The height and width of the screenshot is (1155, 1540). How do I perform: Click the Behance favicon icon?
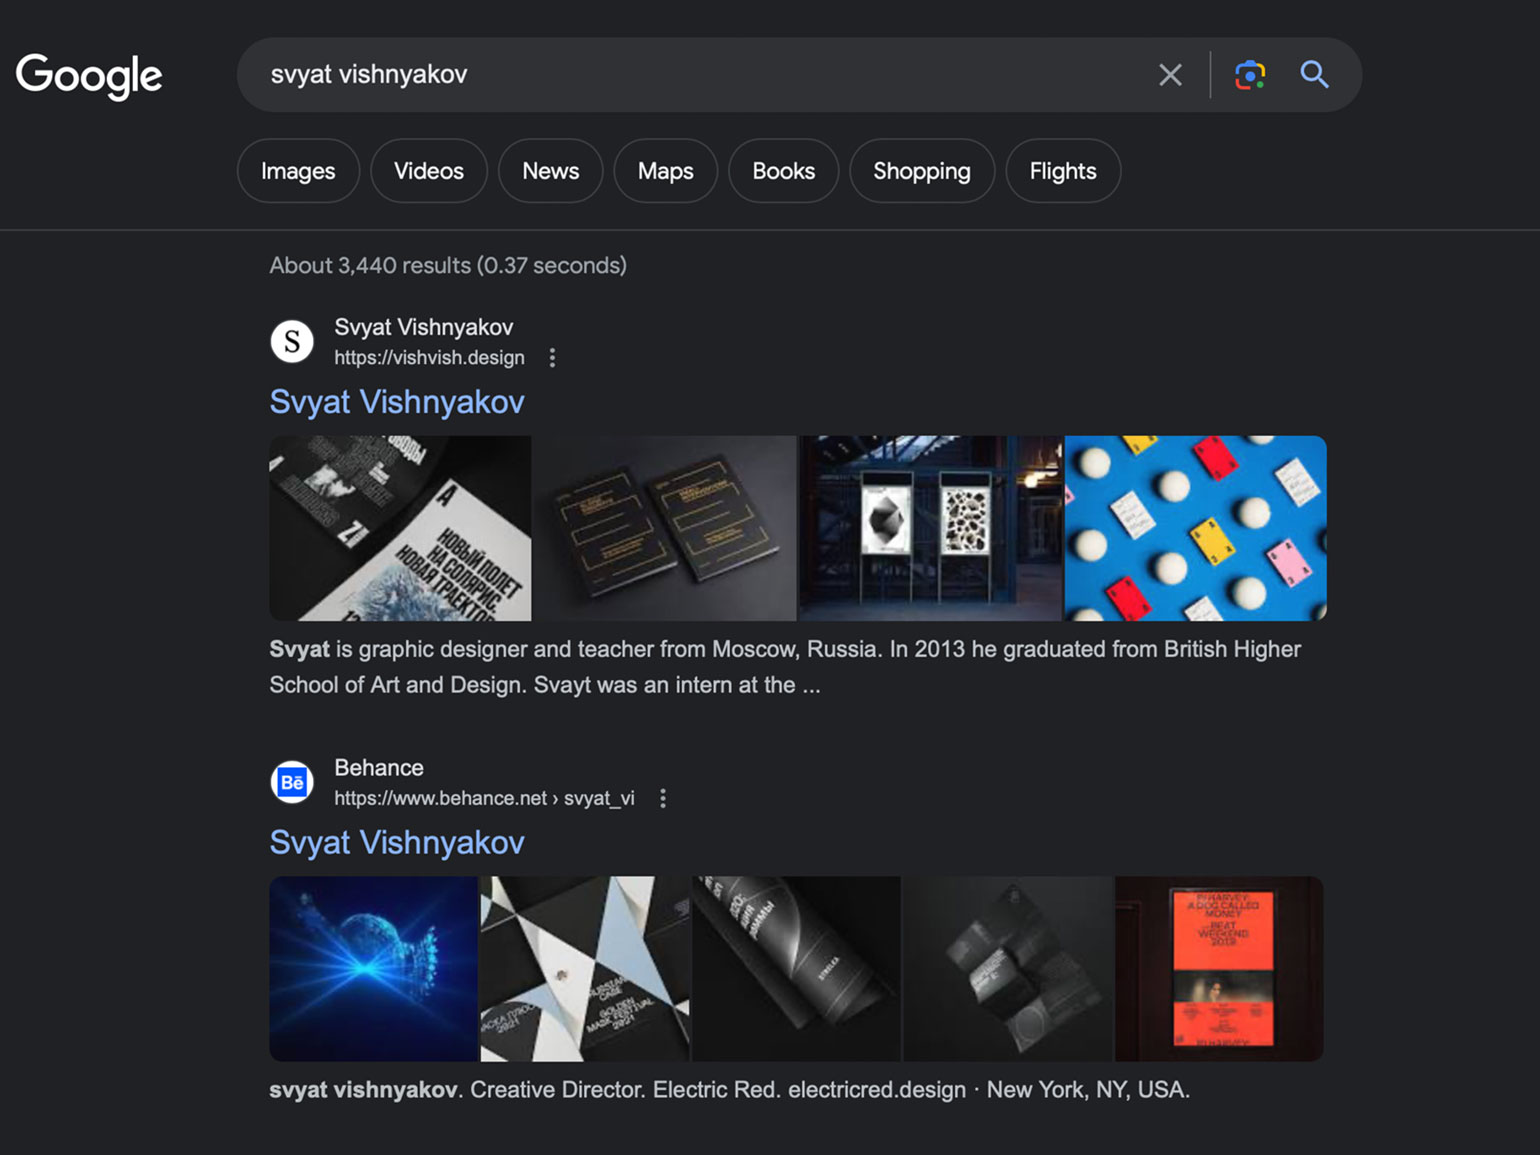(292, 782)
